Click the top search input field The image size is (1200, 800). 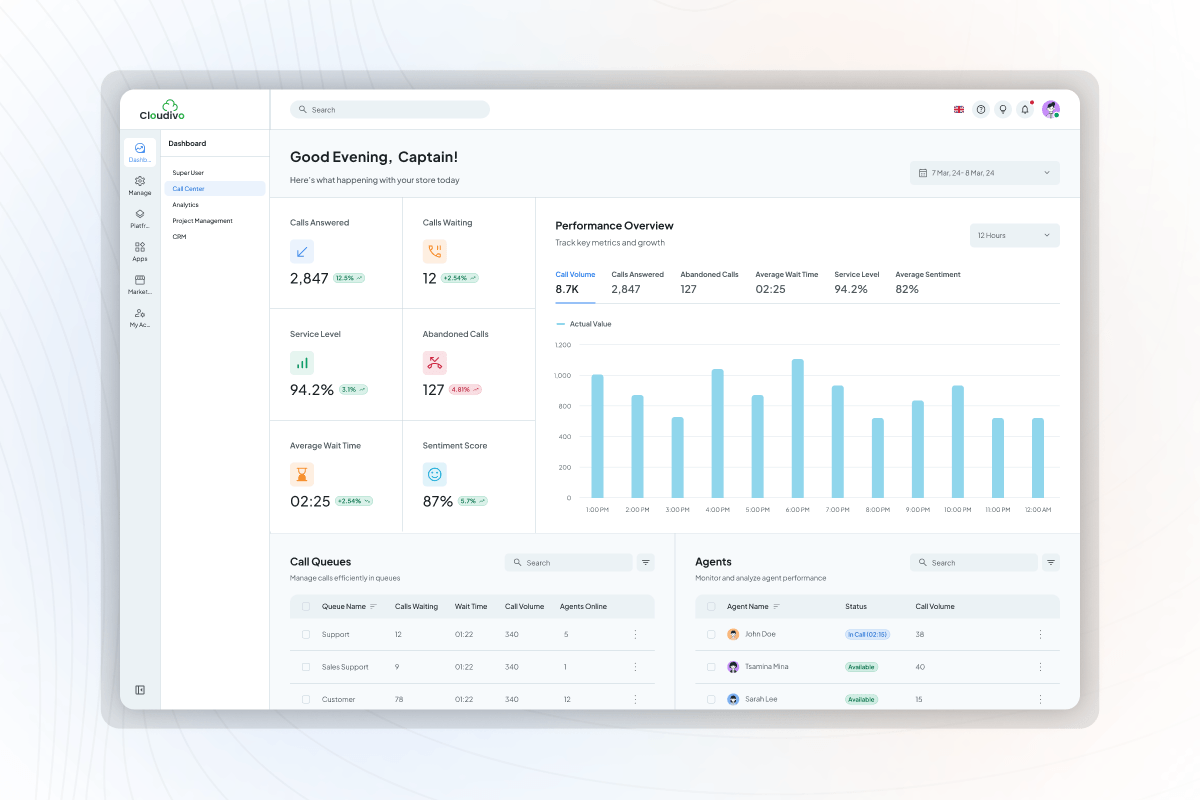coord(390,110)
